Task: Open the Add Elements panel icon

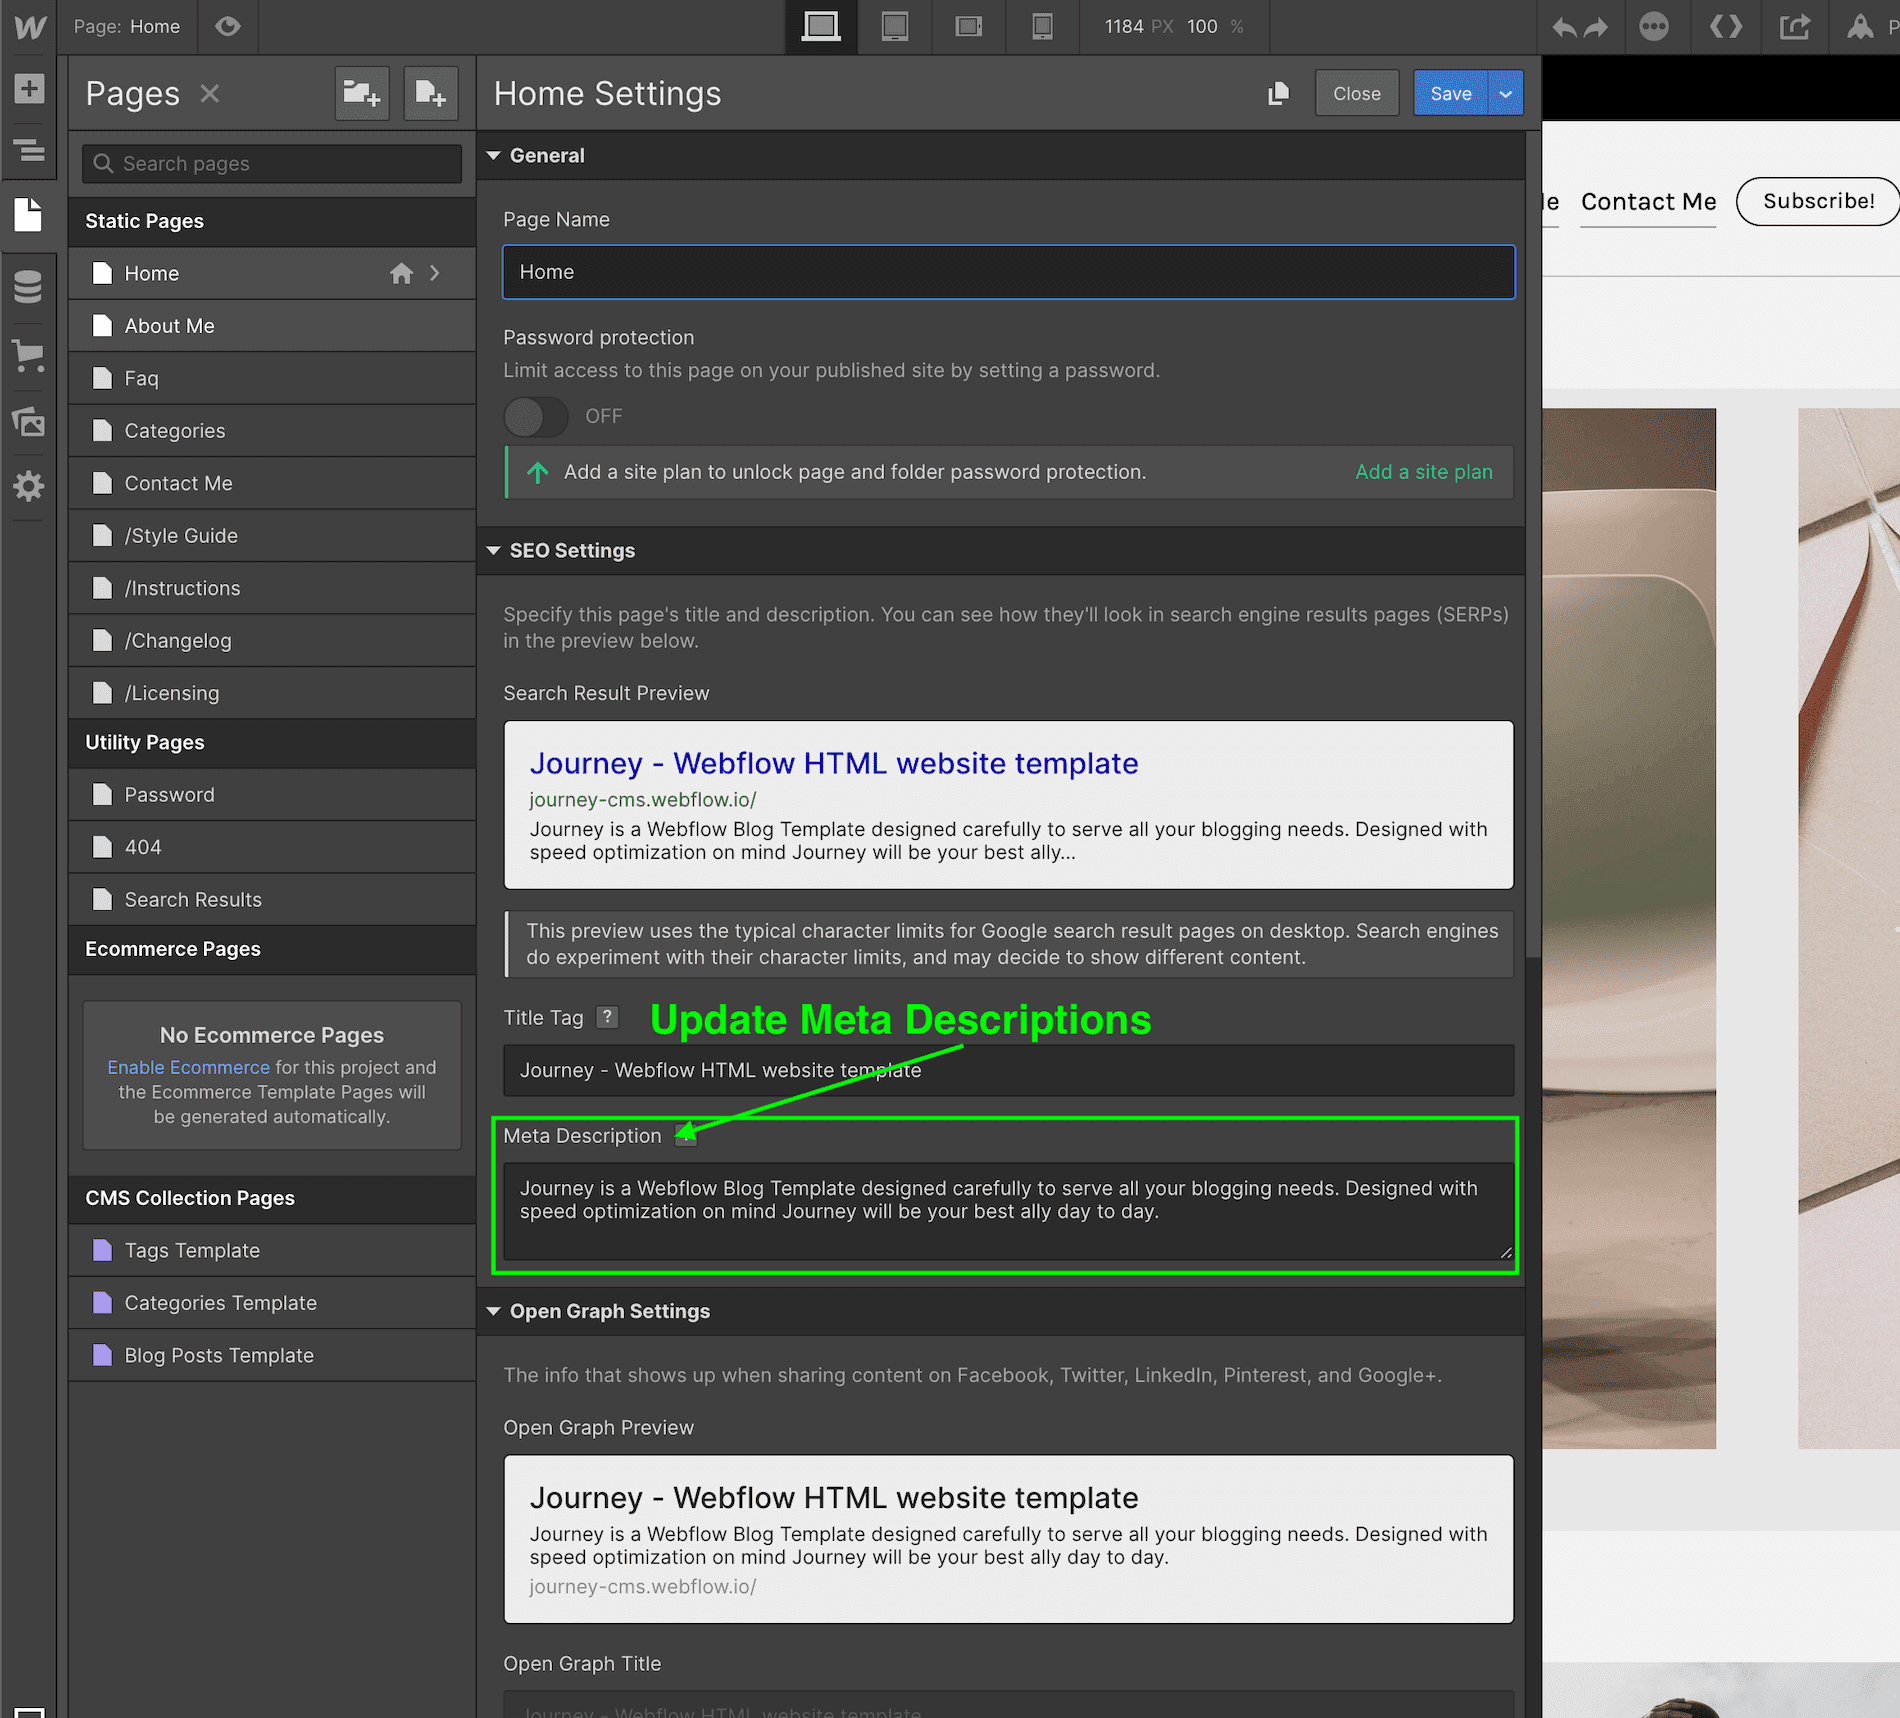Action: click(29, 89)
